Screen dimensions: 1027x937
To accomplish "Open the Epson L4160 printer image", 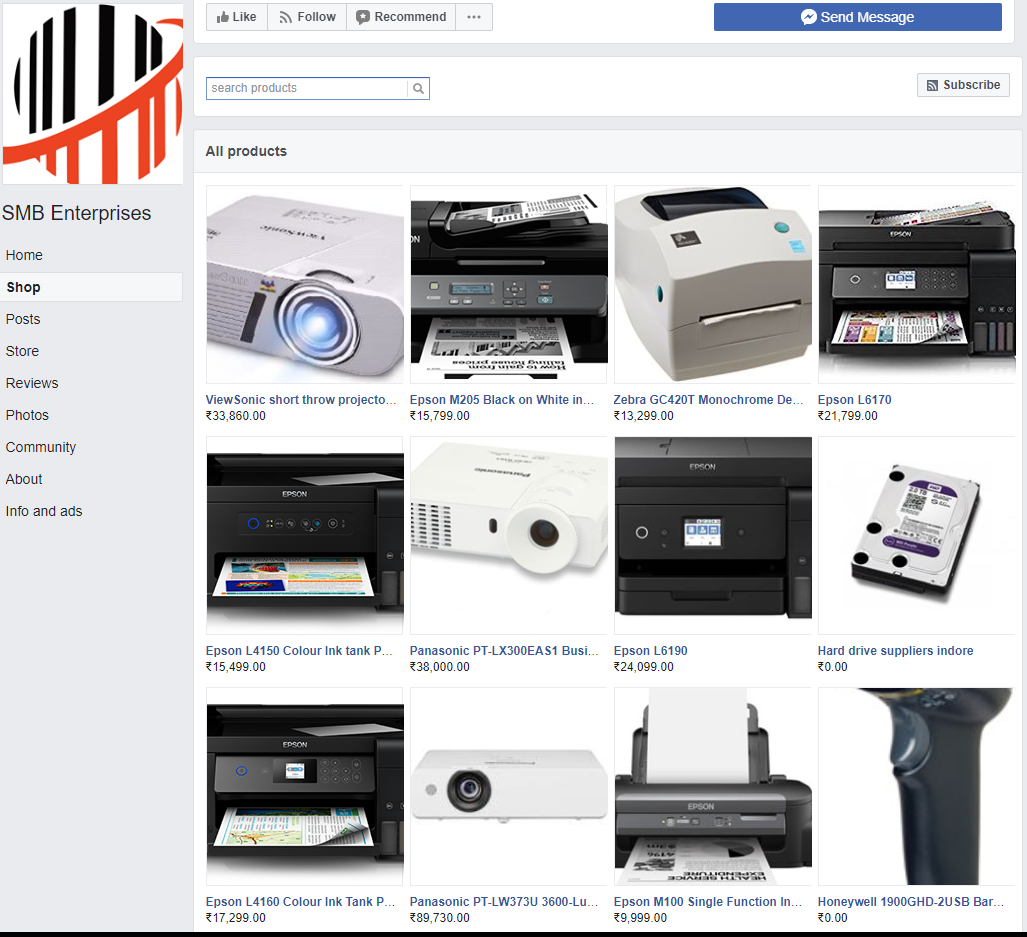I will point(305,786).
